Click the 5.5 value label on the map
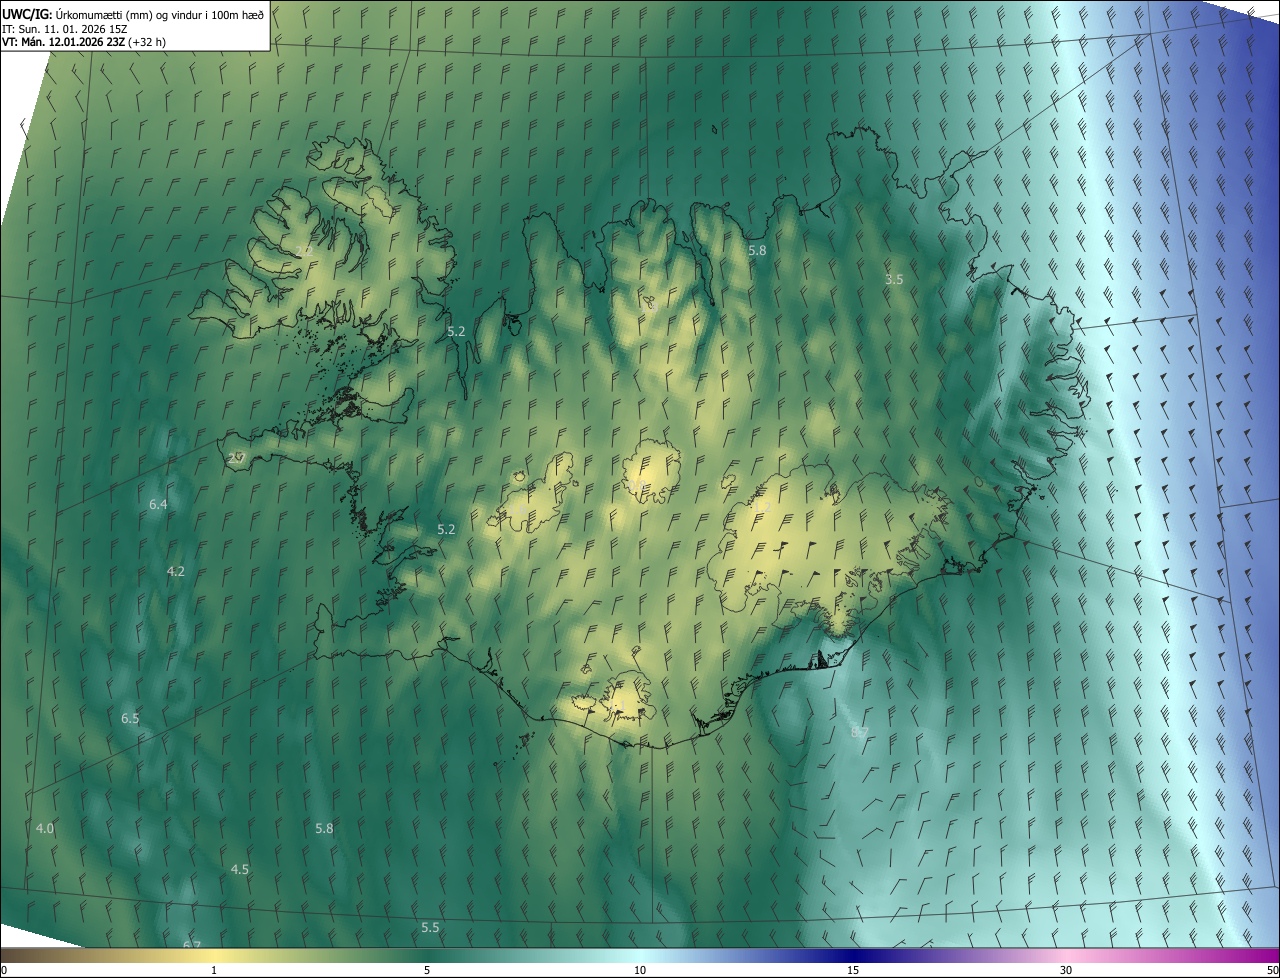Screen dimensions: 1280x978 [430, 928]
